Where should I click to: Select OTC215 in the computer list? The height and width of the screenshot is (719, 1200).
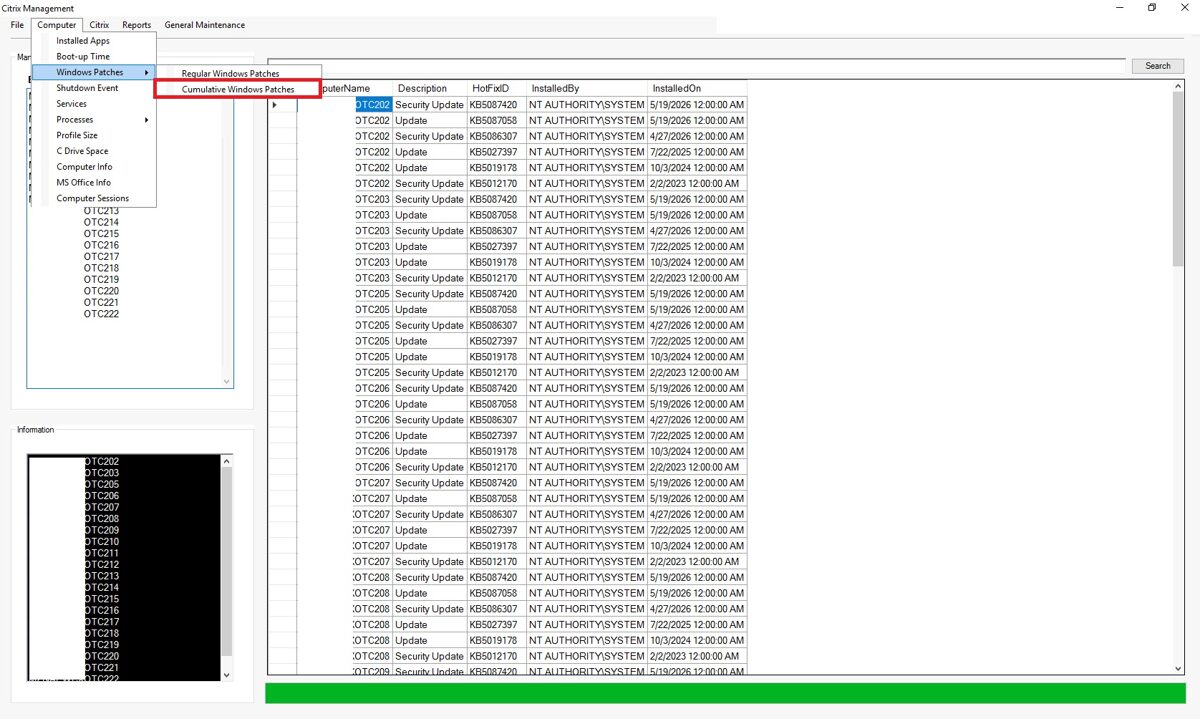(101, 234)
